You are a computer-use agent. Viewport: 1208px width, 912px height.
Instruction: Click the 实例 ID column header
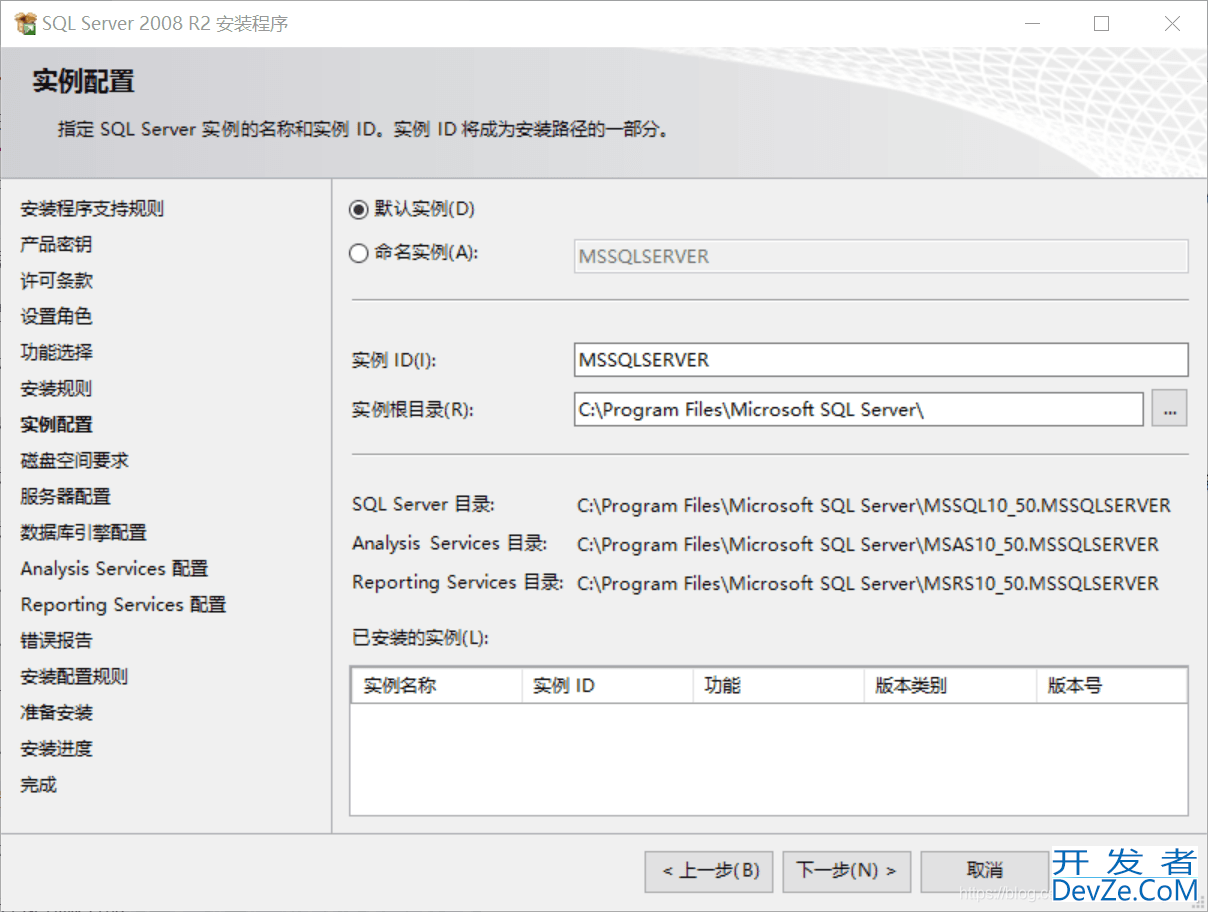pyautogui.click(x=607, y=686)
